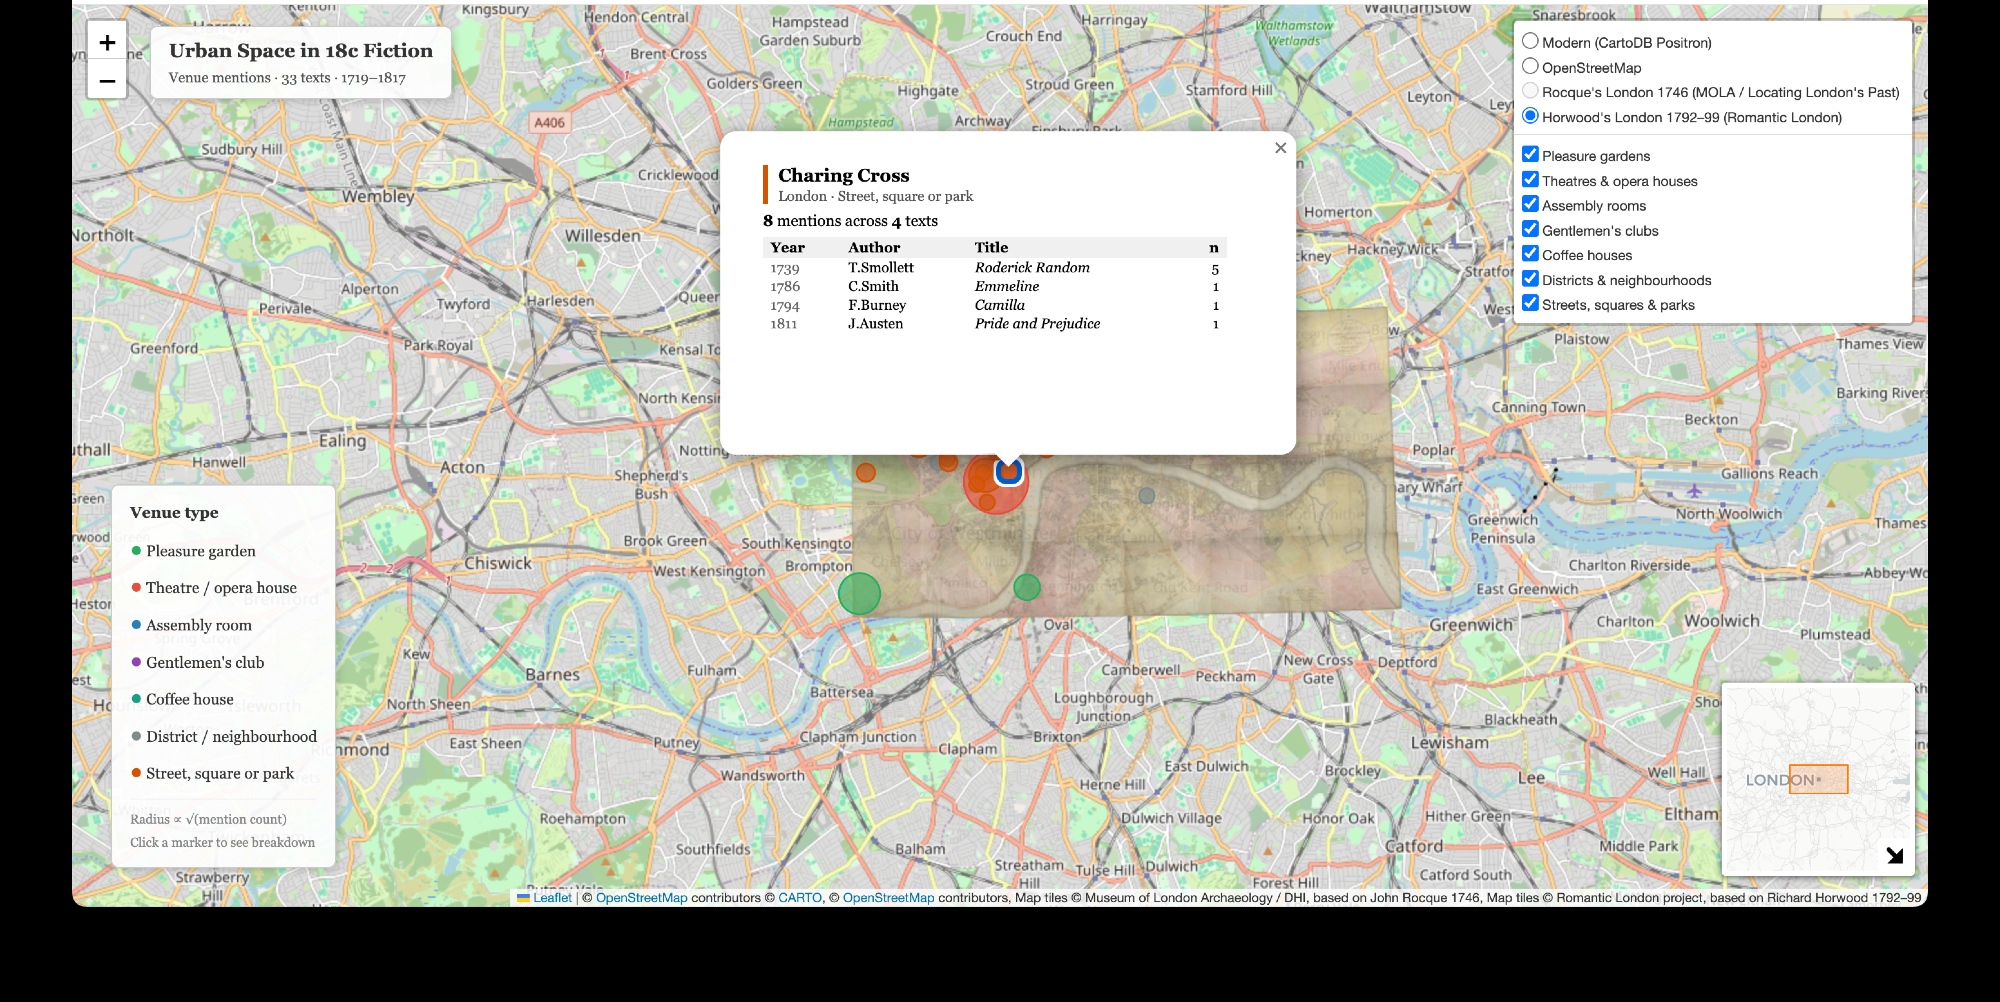
Task: Click the gray district marker east of river
Action: tap(1147, 495)
